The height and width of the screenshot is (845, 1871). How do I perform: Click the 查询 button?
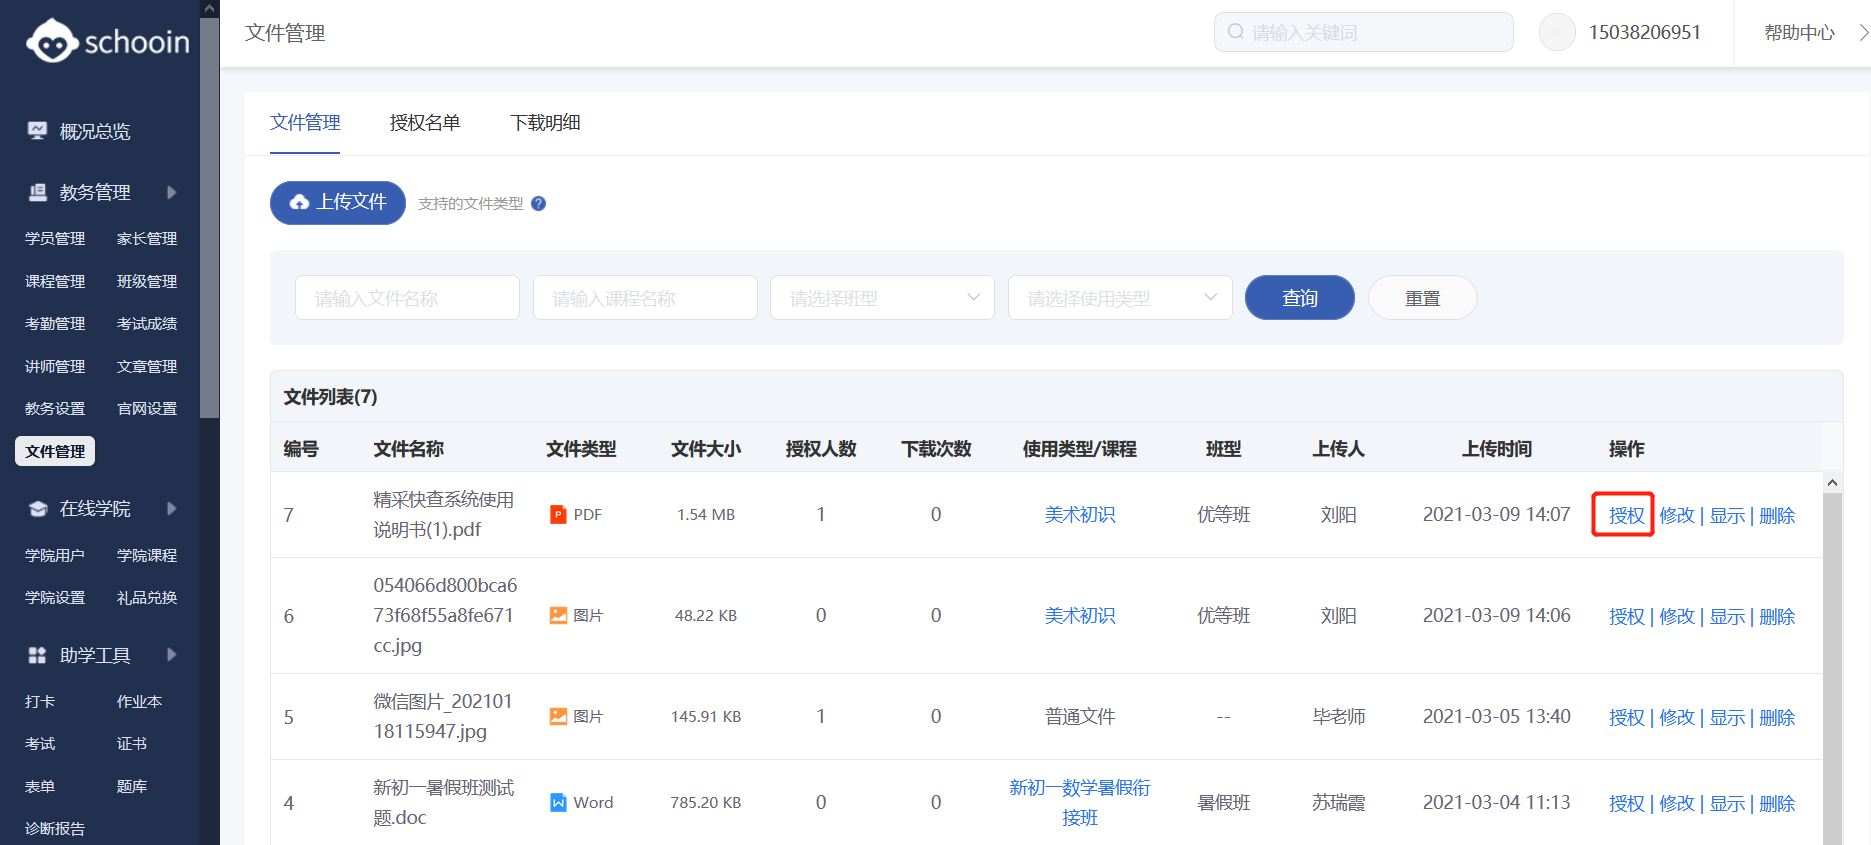tap(1300, 298)
